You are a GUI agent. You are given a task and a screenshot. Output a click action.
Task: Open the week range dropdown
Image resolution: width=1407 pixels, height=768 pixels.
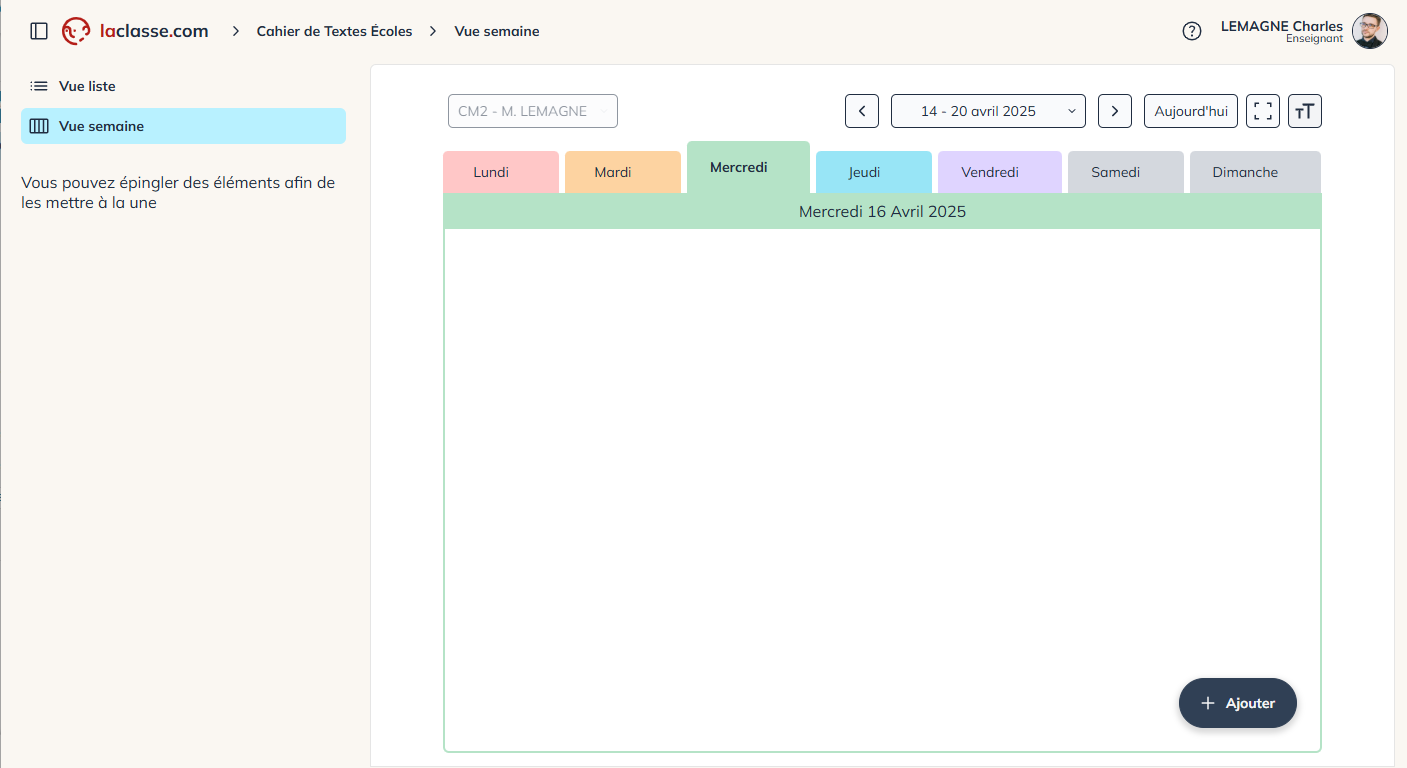(x=988, y=111)
